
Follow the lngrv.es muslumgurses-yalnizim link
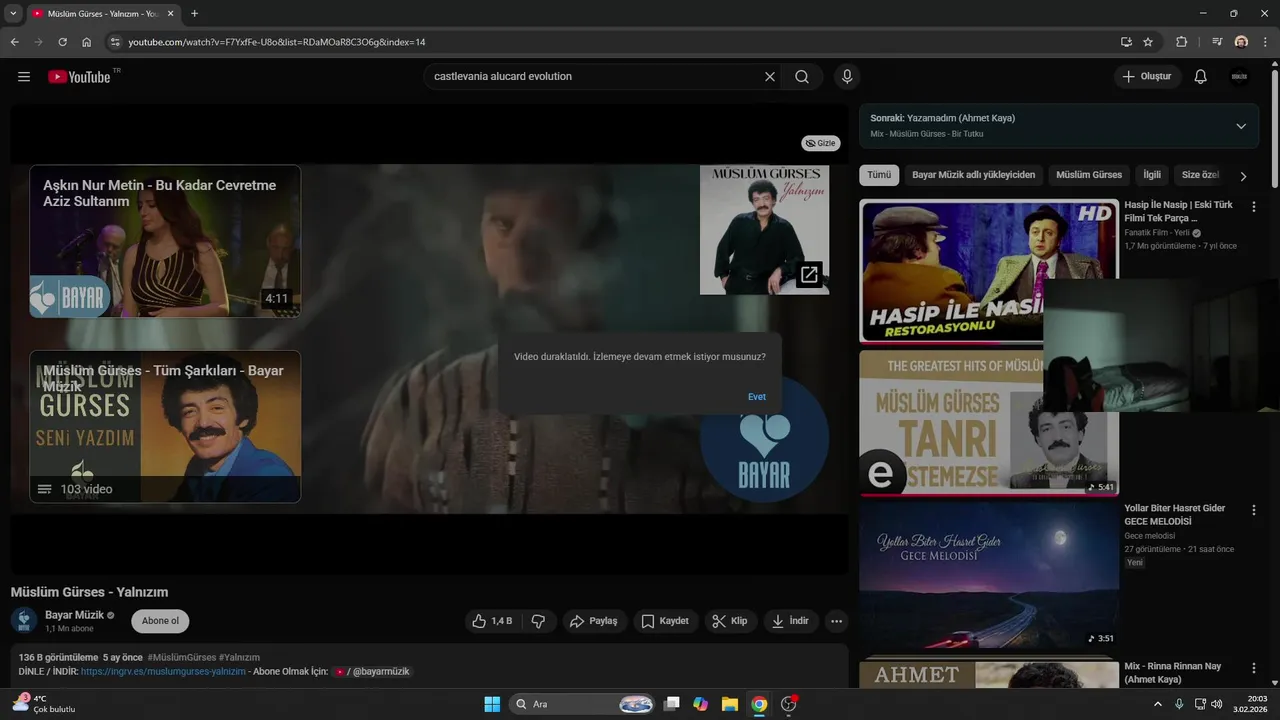(x=163, y=672)
